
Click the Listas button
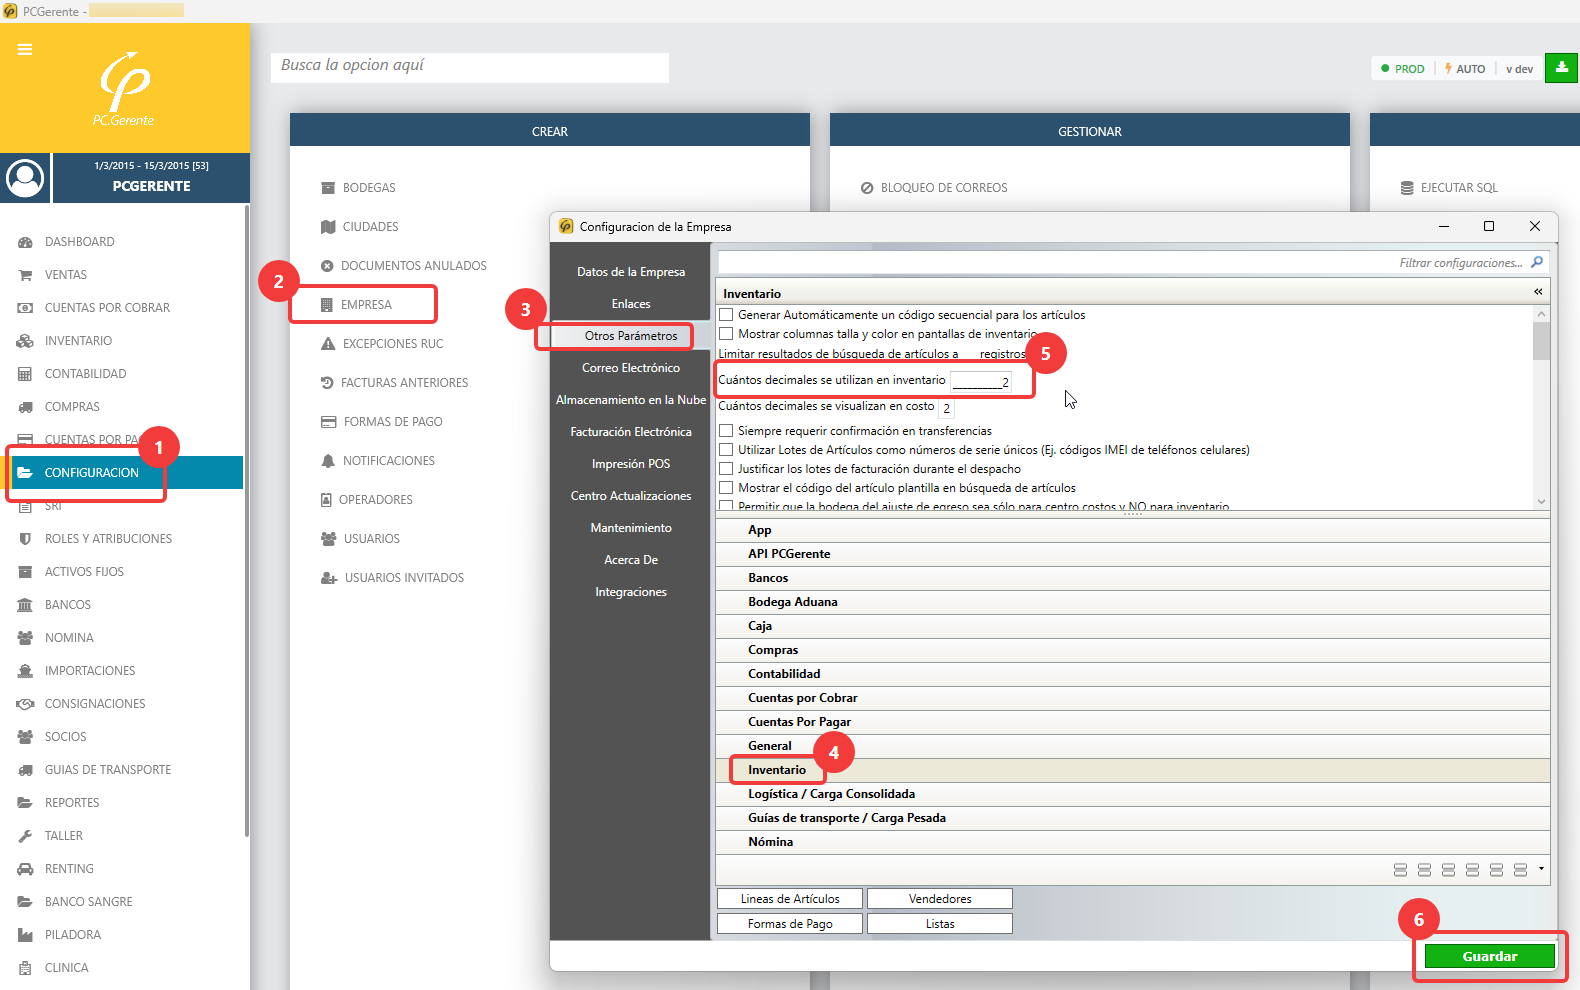940,924
